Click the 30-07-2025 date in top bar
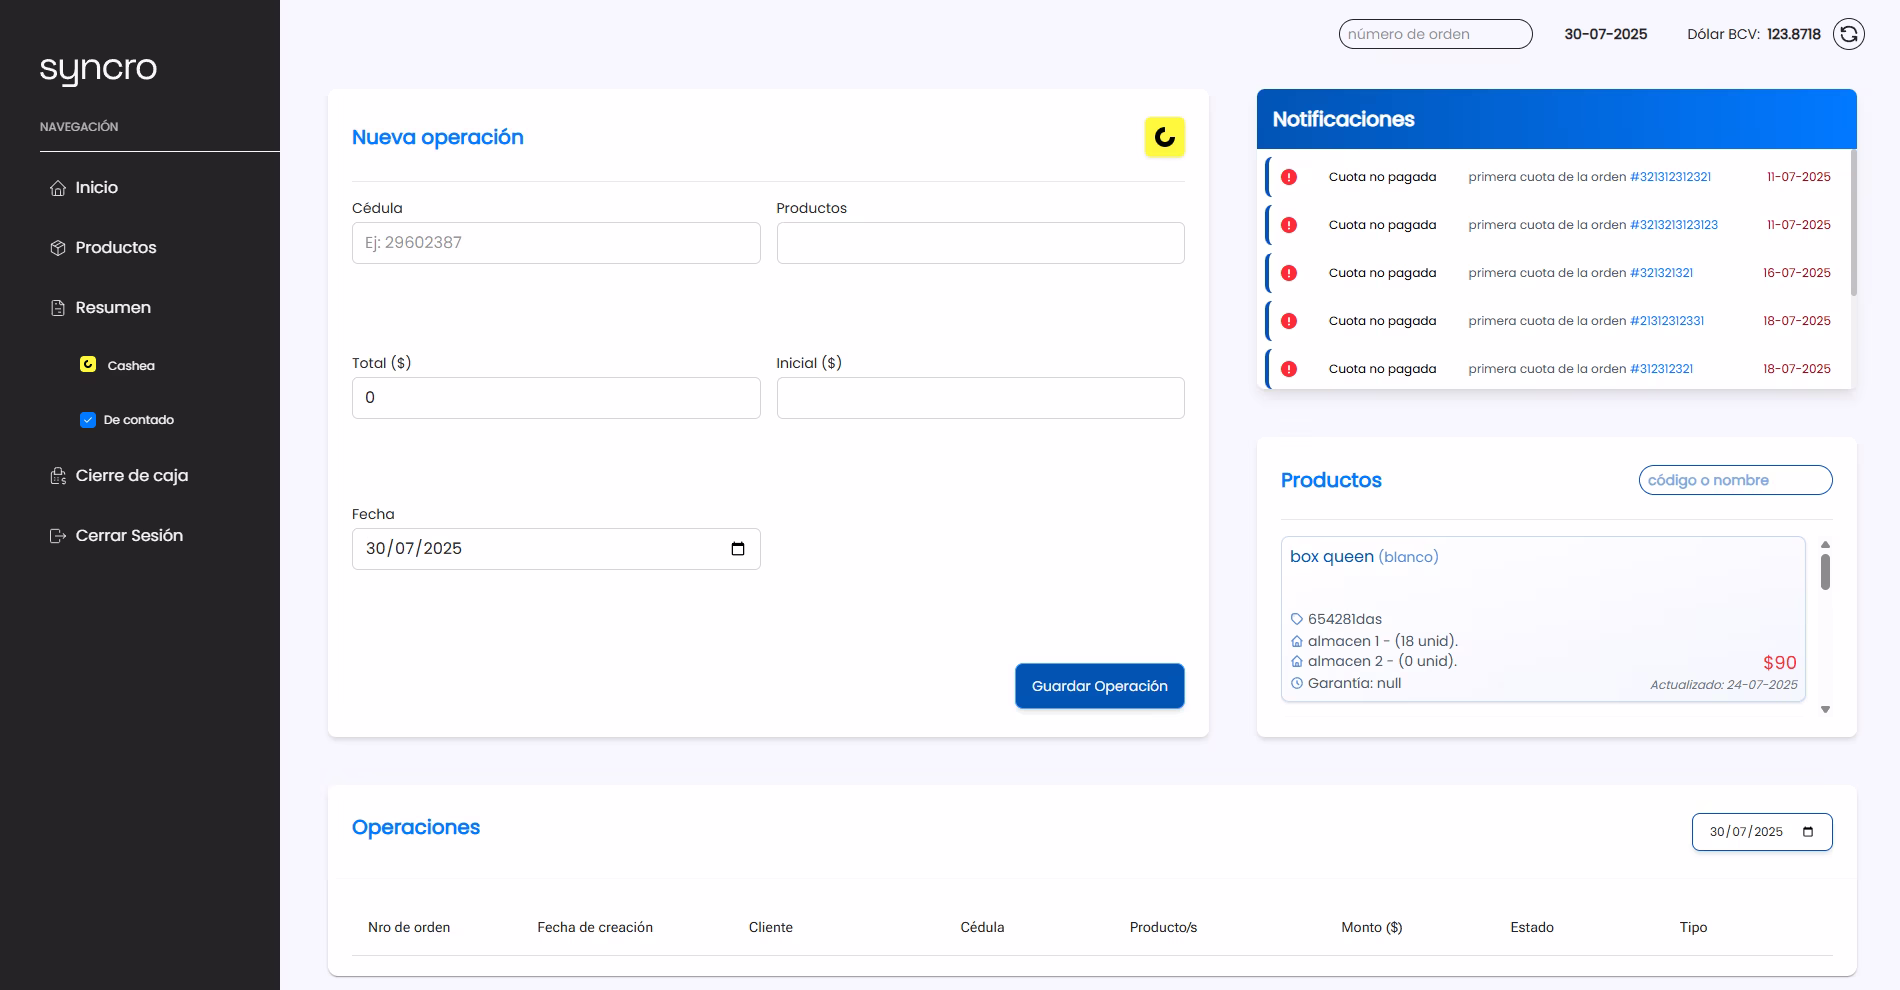The width and height of the screenshot is (1900, 990). (1606, 34)
